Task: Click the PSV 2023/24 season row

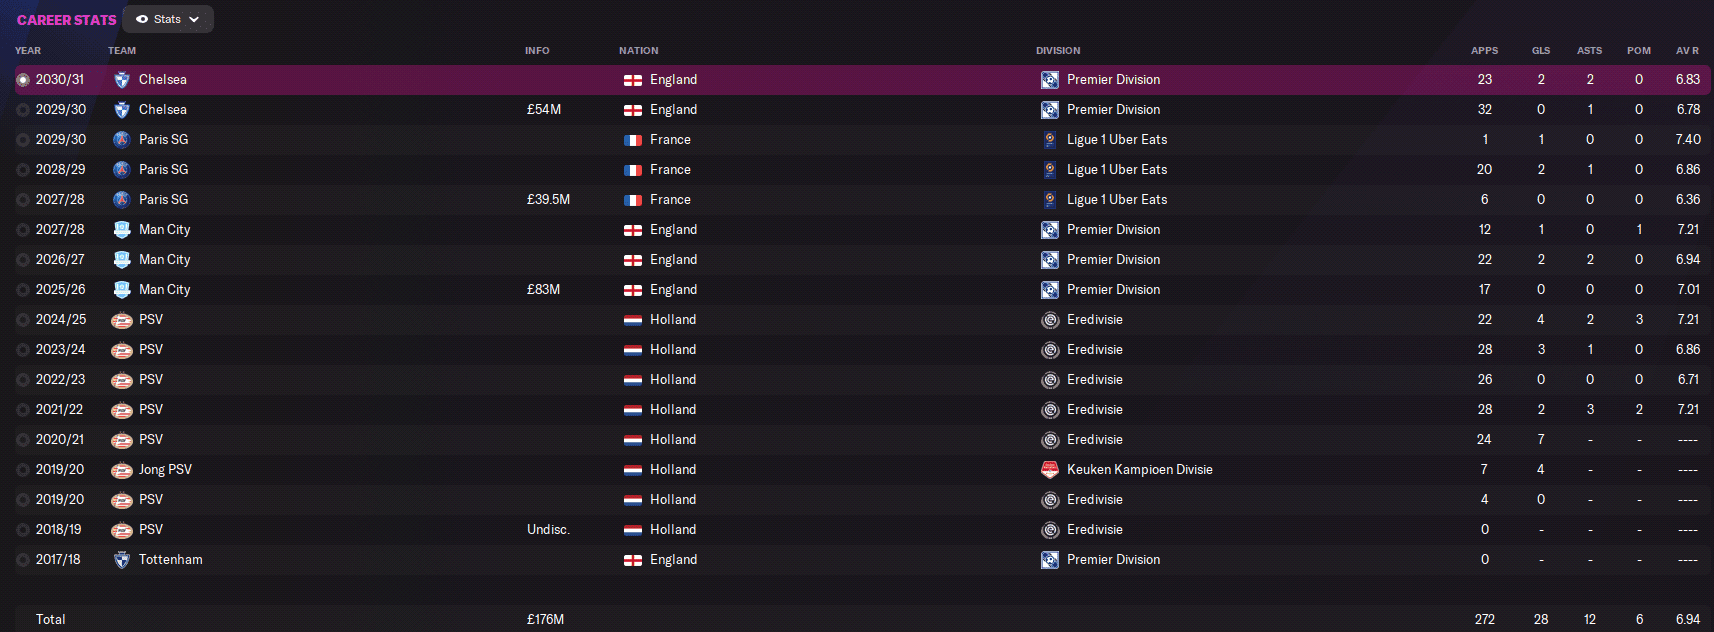Action: tap(862, 350)
